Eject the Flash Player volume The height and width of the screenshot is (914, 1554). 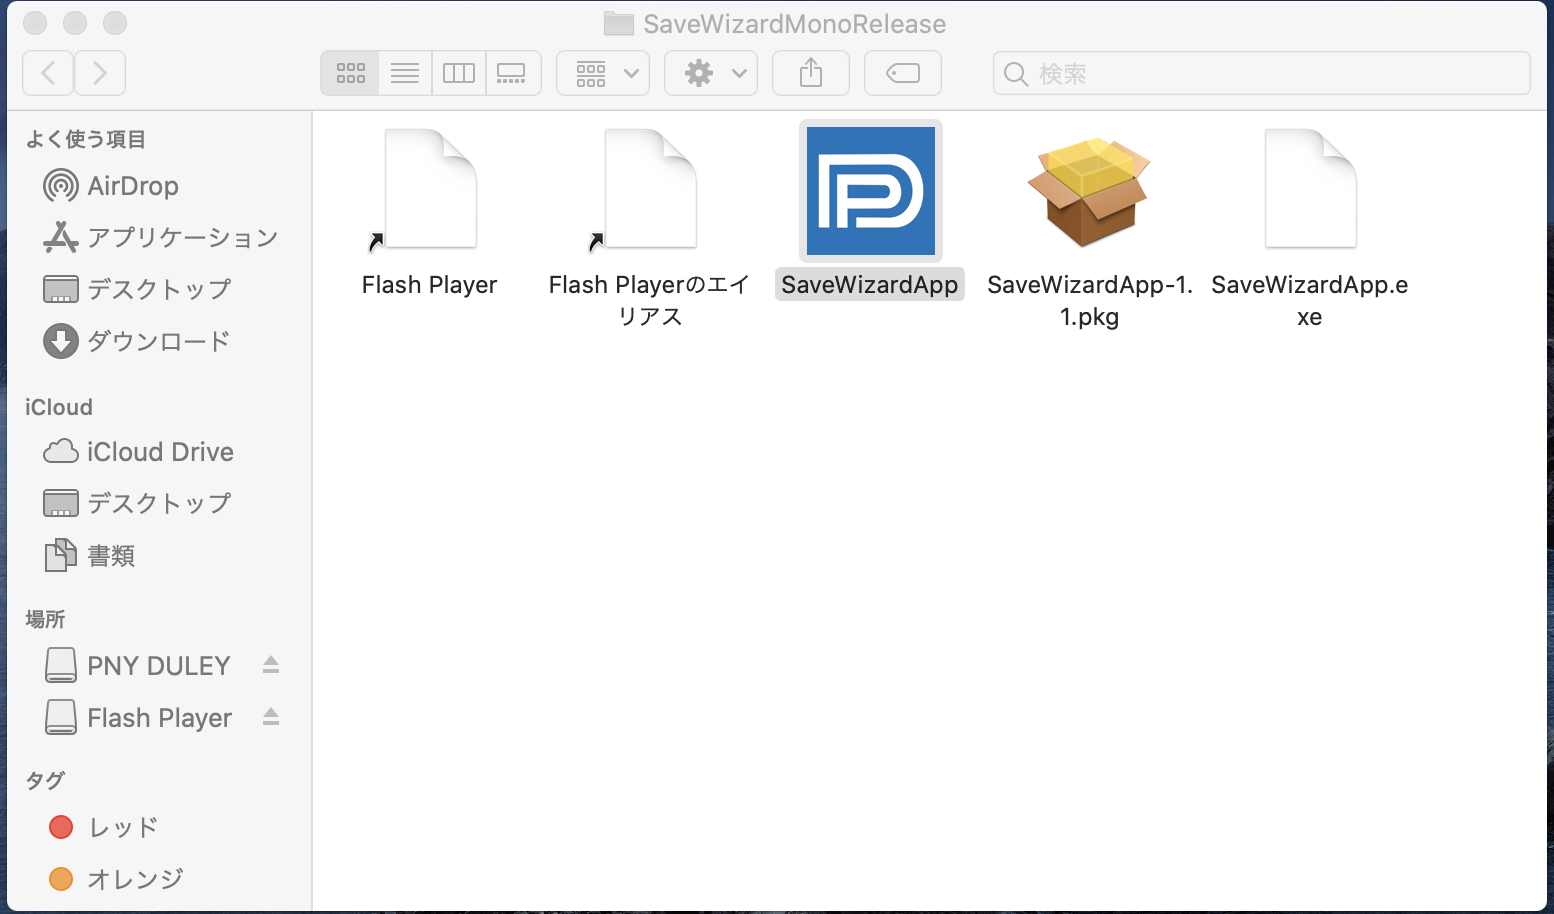pos(270,717)
